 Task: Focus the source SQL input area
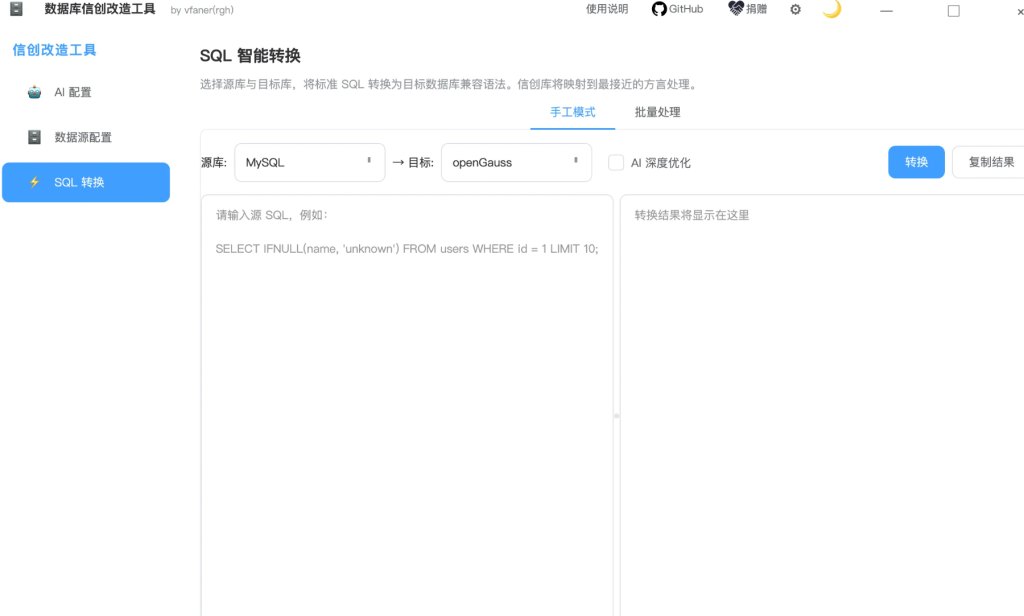pos(407,405)
